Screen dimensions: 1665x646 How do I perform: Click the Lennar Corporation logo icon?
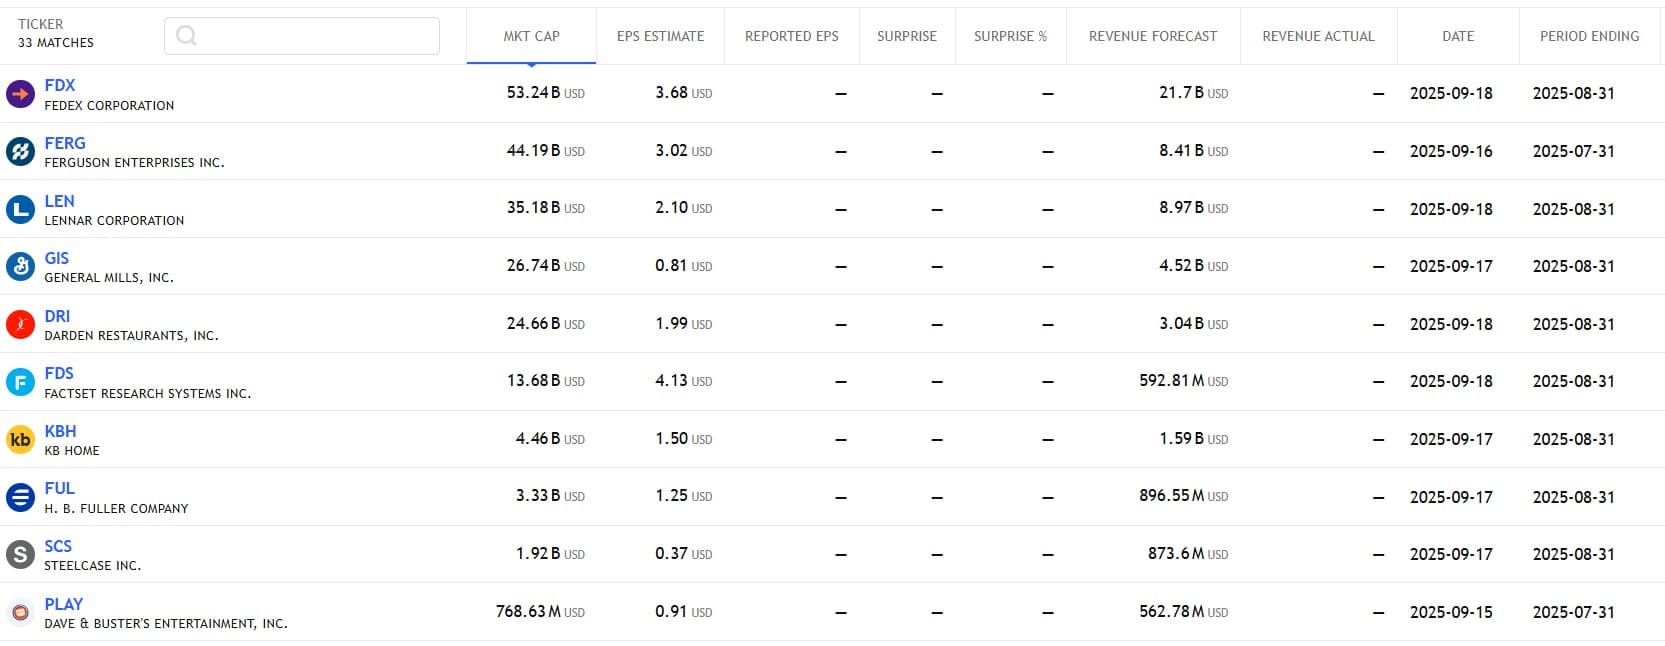point(20,210)
